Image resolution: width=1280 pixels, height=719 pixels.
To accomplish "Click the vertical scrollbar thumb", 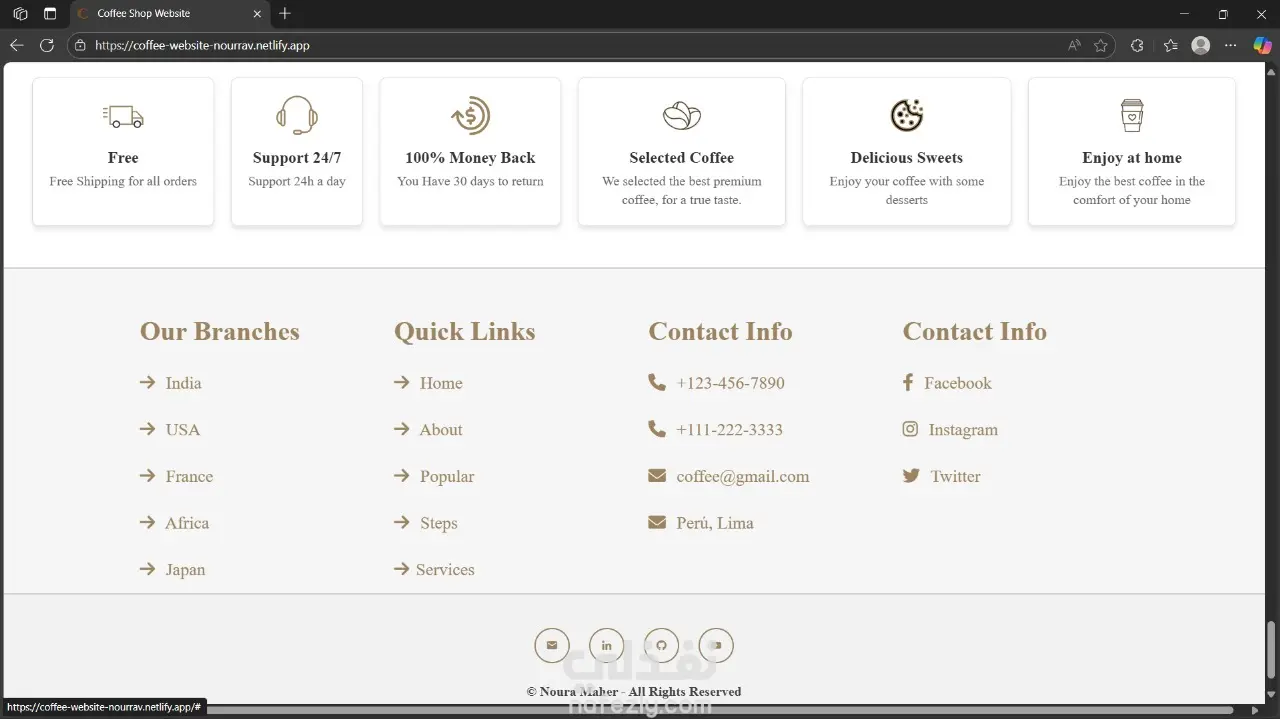I will (x=1272, y=650).
